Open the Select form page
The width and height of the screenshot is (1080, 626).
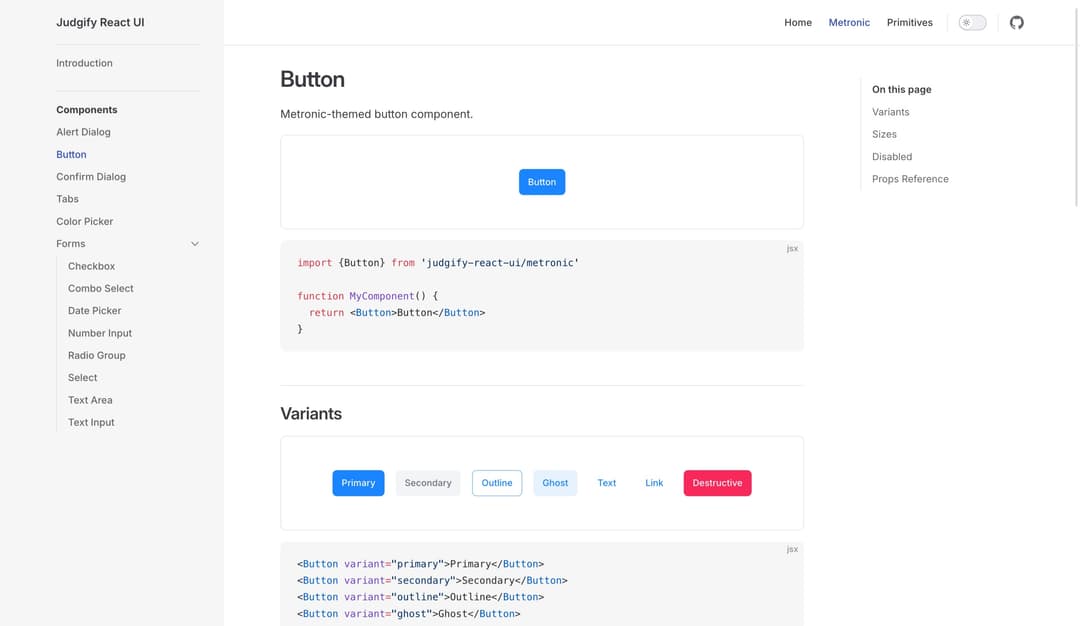point(83,377)
